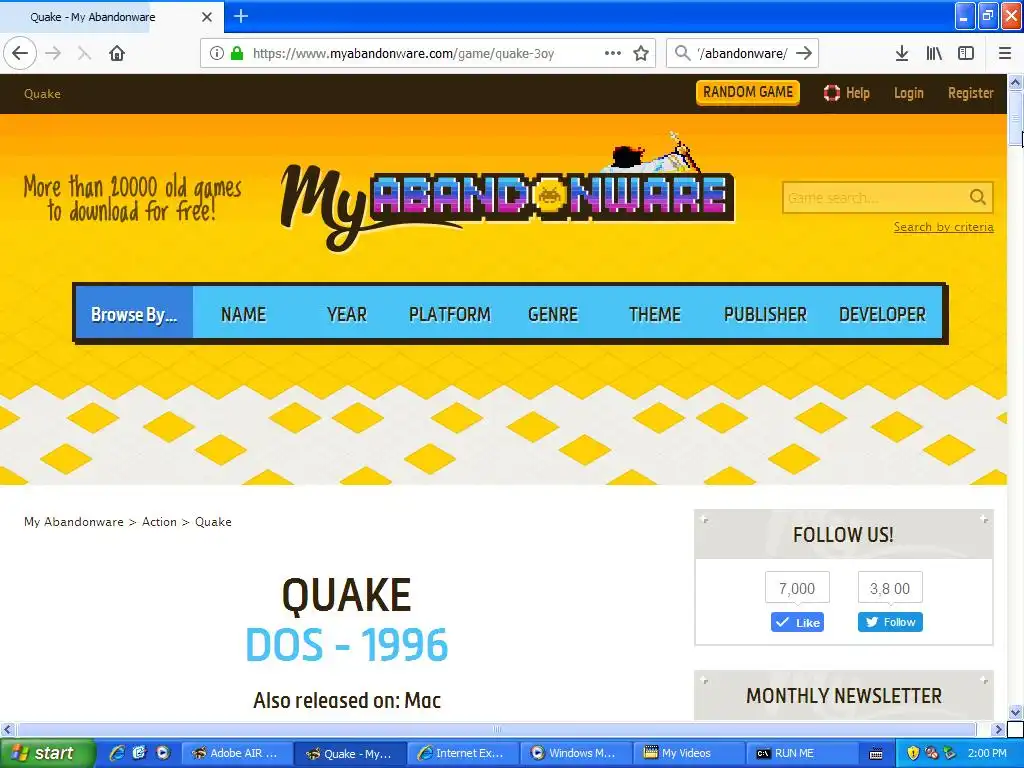The width and height of the screenshot is (1024, 768).
Task: Click the vertical scrollbar up arrow
Action: (1016, 82)
